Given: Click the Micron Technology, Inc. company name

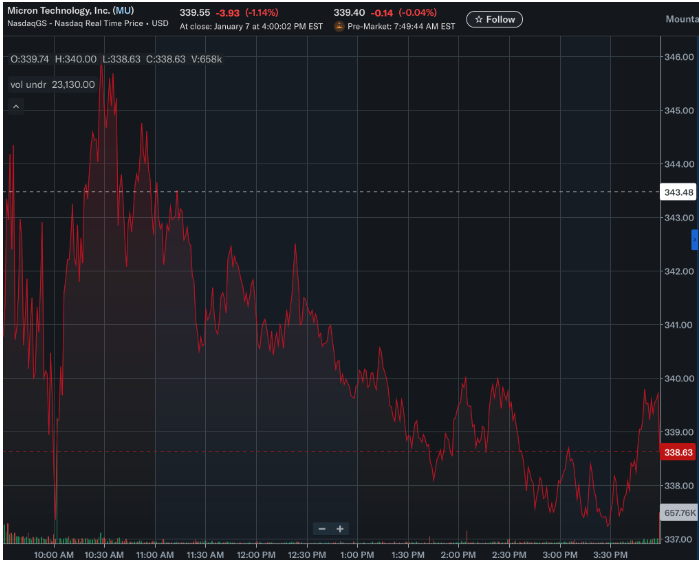Looking at the screenshot, I should (x=58, y=10).
